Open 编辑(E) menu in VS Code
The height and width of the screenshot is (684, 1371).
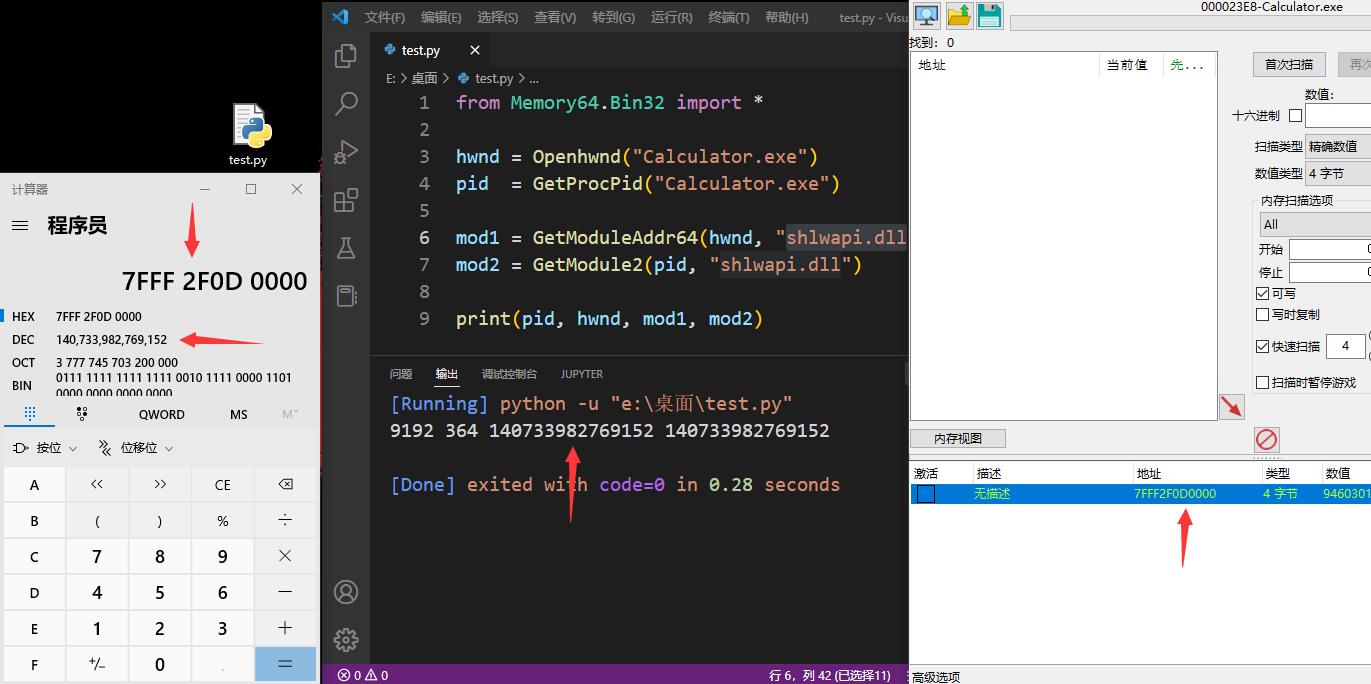tap(441, 17)
